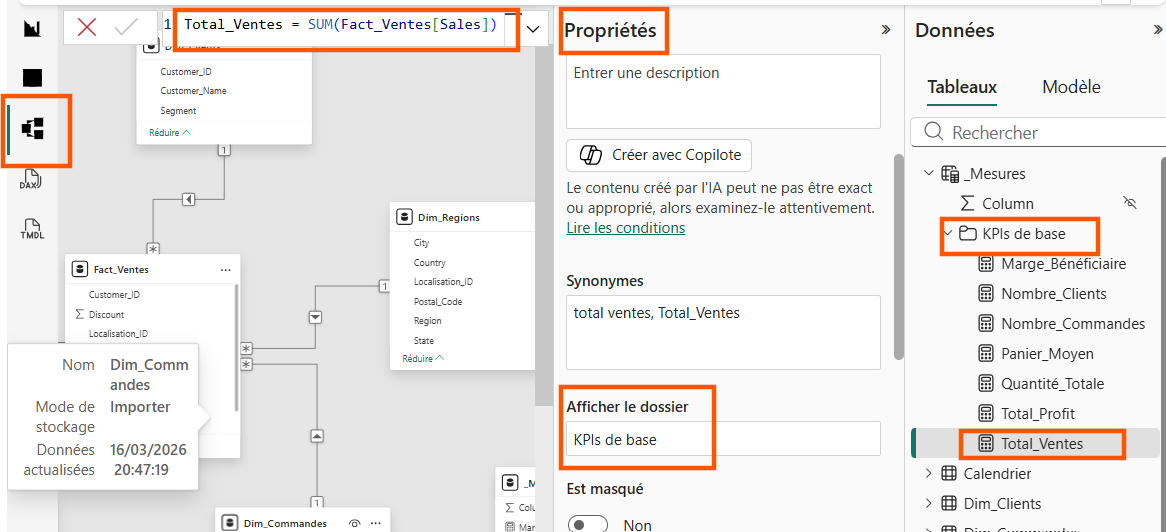Screen dimensions: 1166x532
Task: Select the Tableaux tab
Action: coord(962,86)
